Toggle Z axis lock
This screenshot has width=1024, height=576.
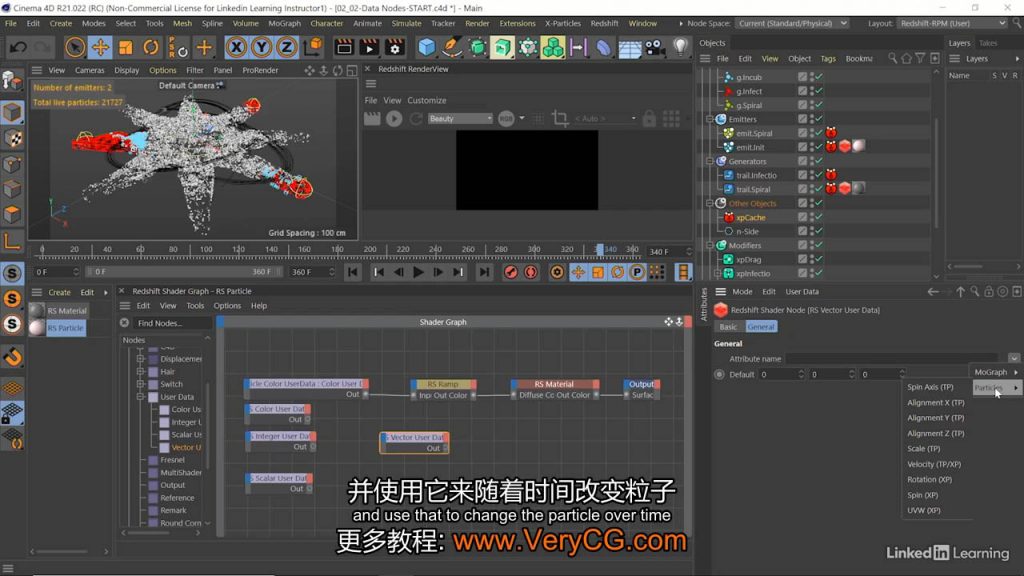click(x=286, y=47)
